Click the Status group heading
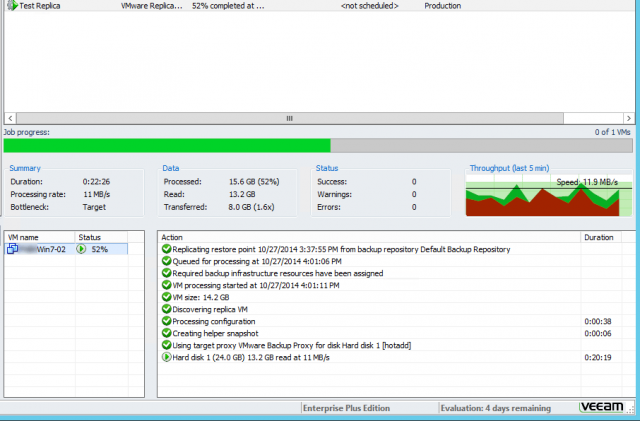The height and width of the screenshot is (421, 640). (x=327, y=168)
